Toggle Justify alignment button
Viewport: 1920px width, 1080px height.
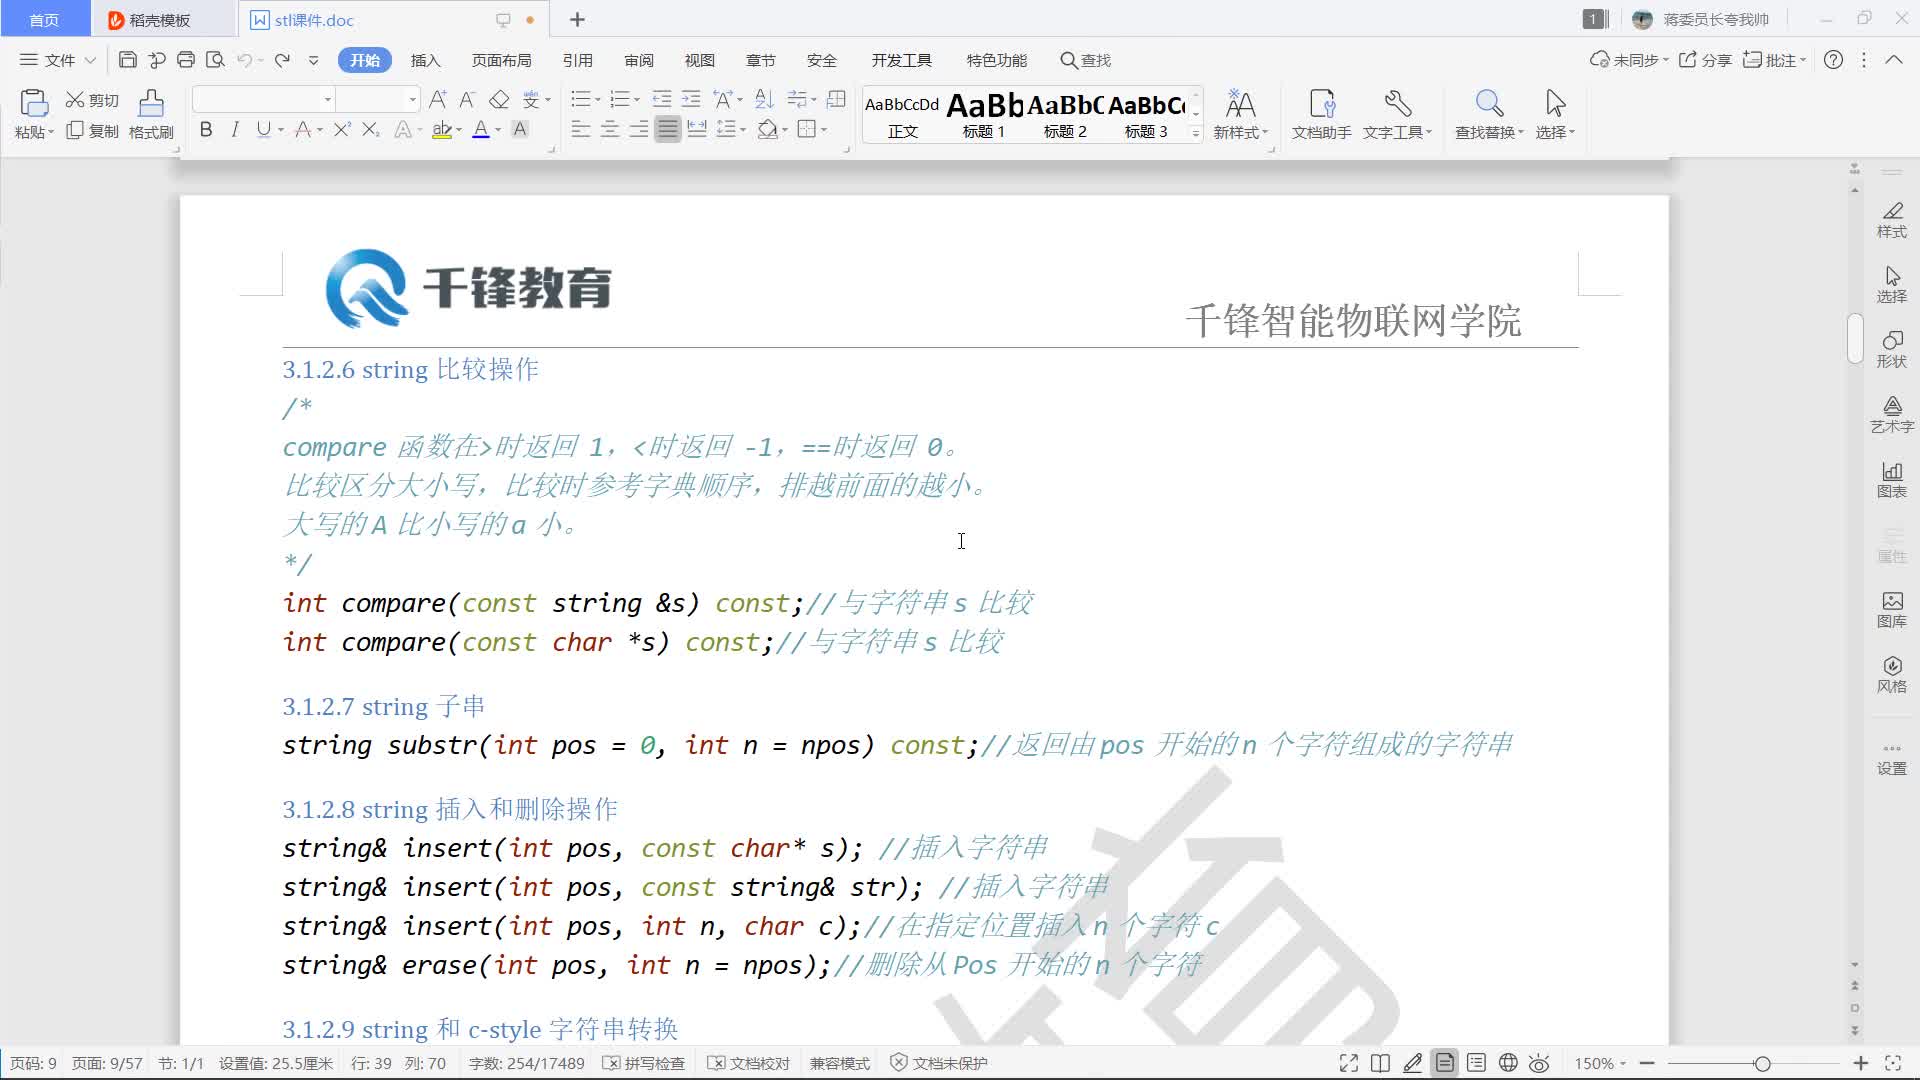click(x=667, y=129)
